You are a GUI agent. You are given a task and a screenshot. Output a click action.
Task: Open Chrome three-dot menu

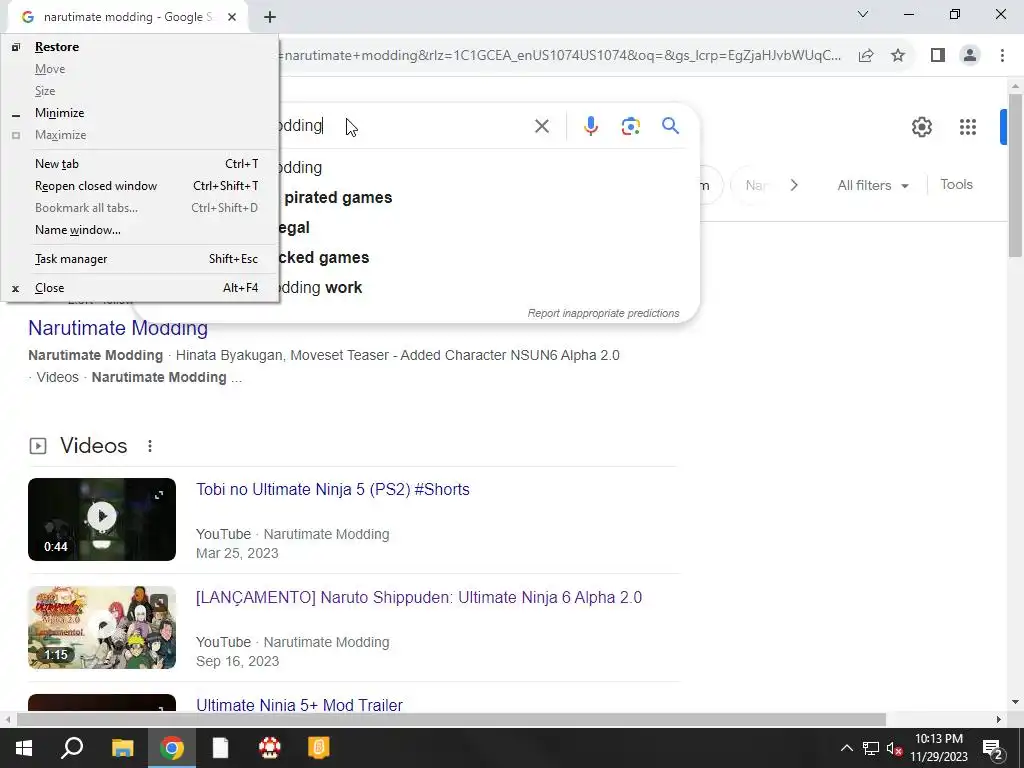point(1002,56)
